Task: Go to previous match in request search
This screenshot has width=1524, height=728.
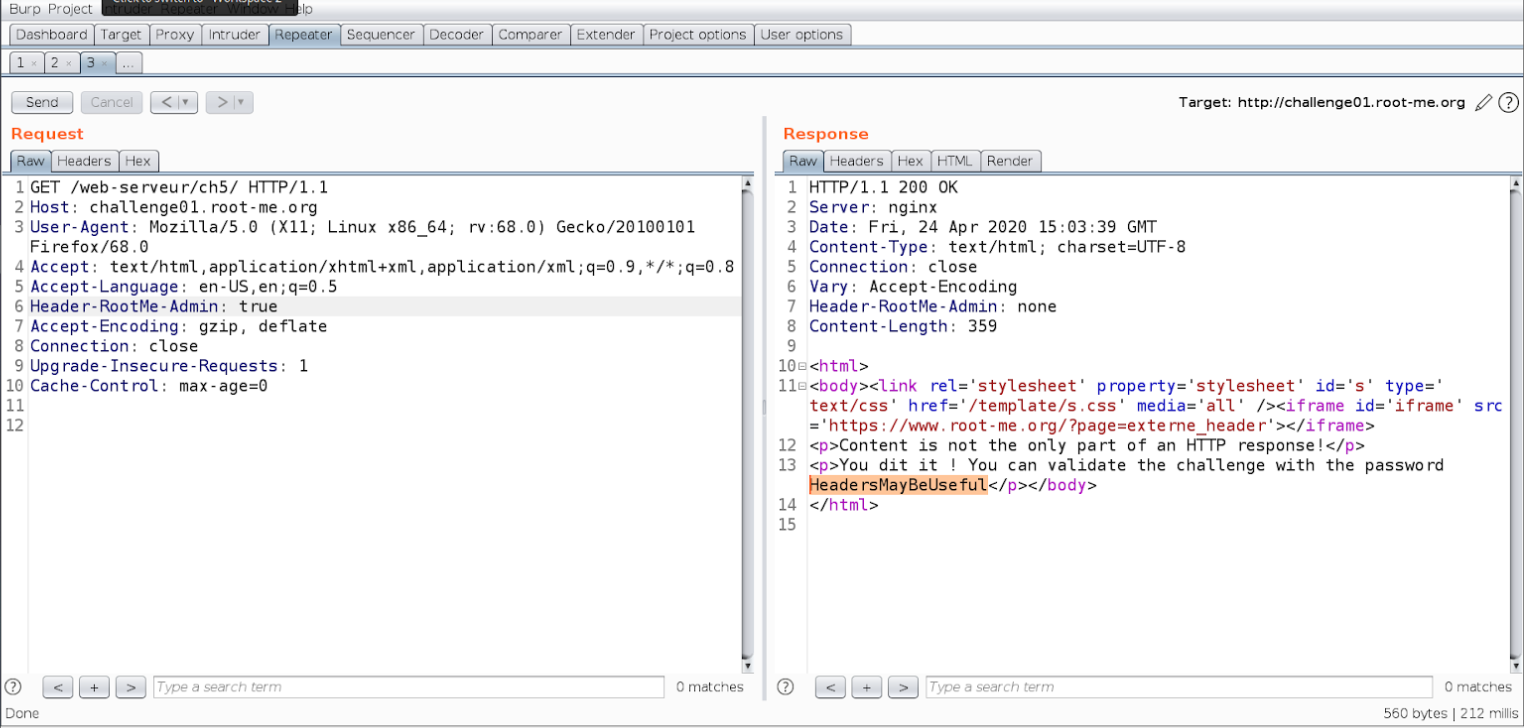Action: click(x=58, y=687)
